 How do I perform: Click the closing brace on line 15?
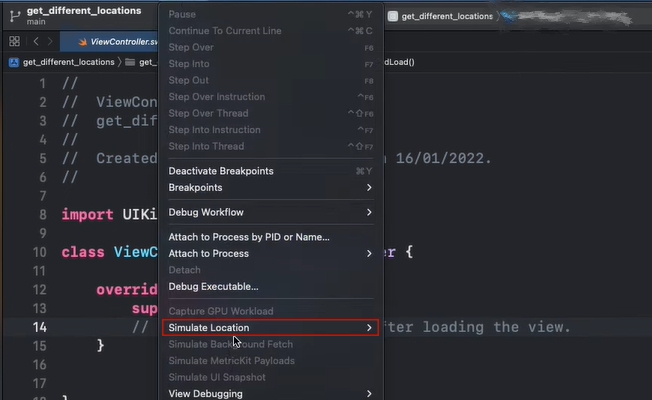(100, 346)
